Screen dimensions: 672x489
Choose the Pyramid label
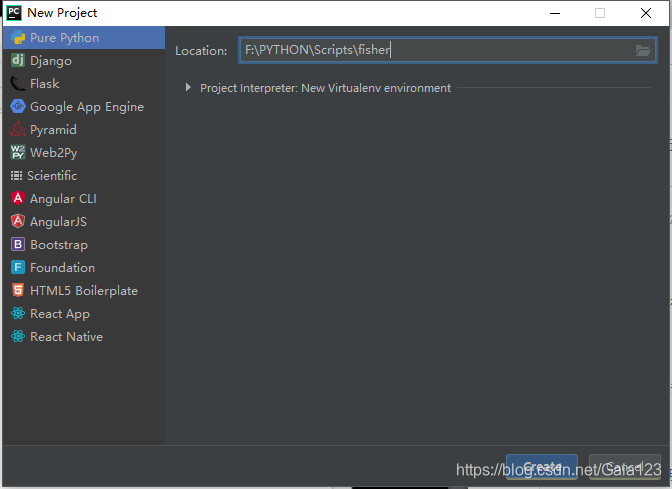(x=53, y=130)
